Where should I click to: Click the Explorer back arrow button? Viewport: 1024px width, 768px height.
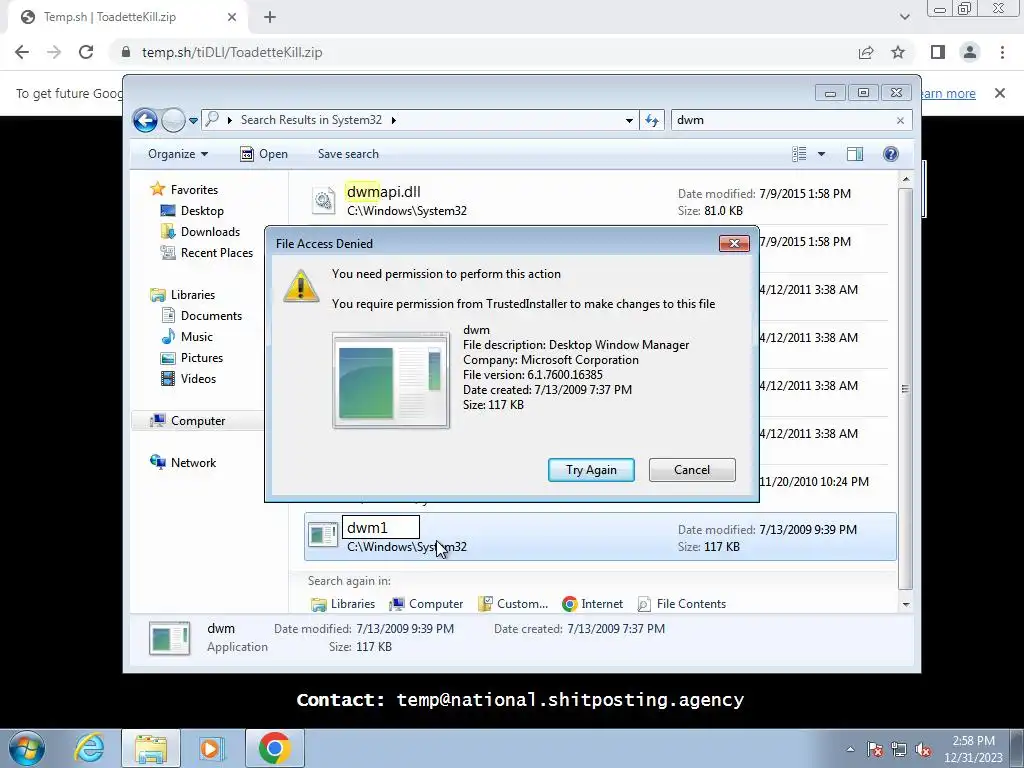pyautogui.click(x=145, y=120)
